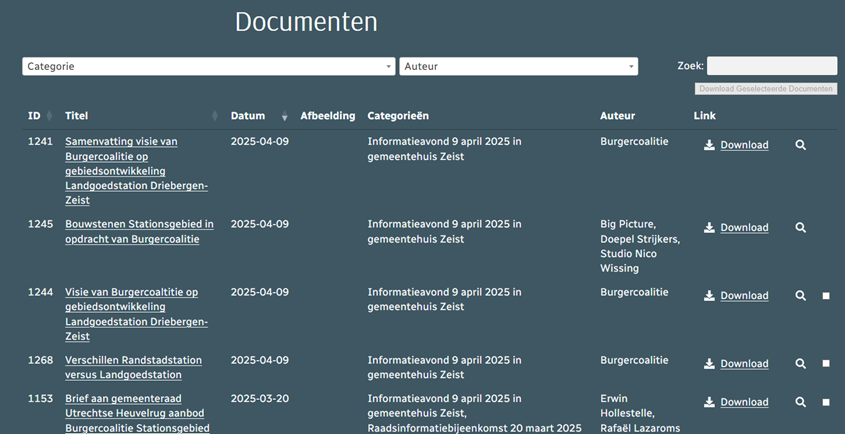This screenshot has height=434, width=845.
Task: Sort the table by Datum column
Action: [259, 116]
